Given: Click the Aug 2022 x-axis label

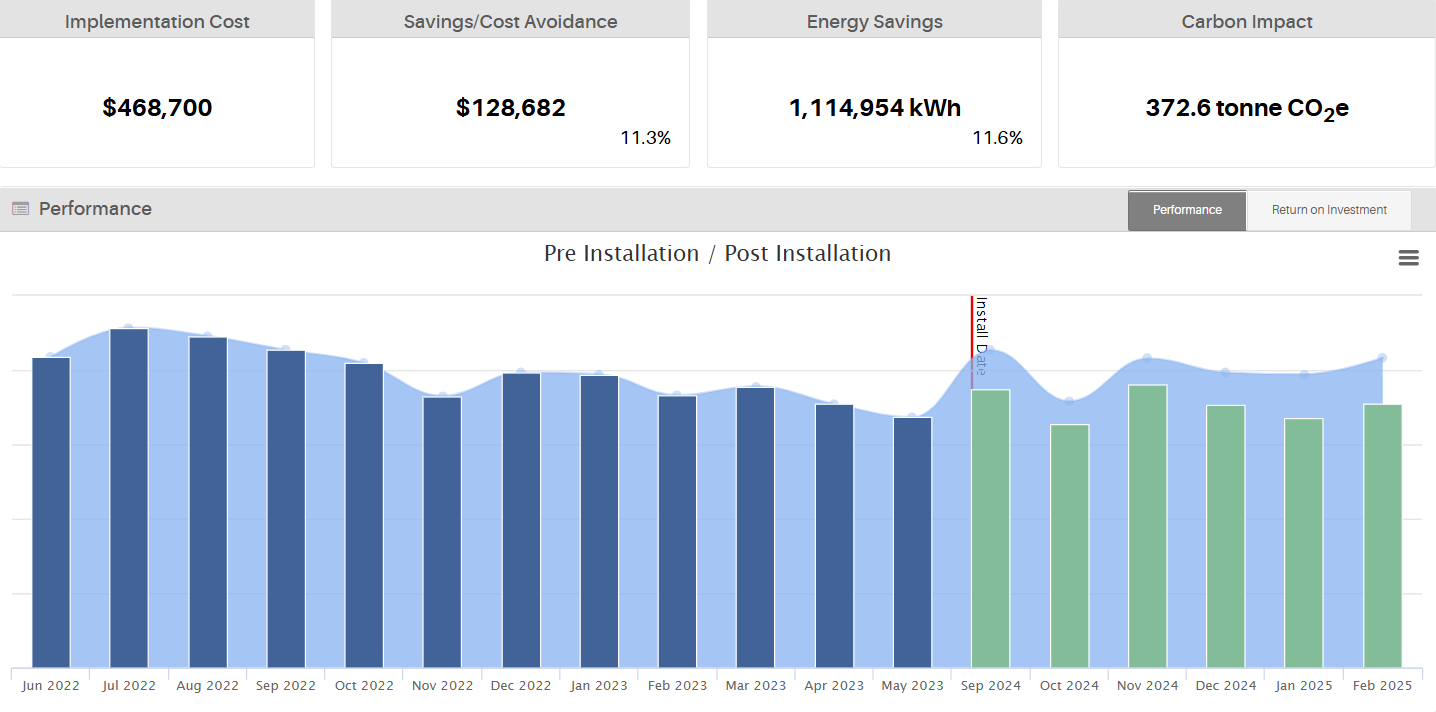Looking at the screenshot, I should 207,686.
